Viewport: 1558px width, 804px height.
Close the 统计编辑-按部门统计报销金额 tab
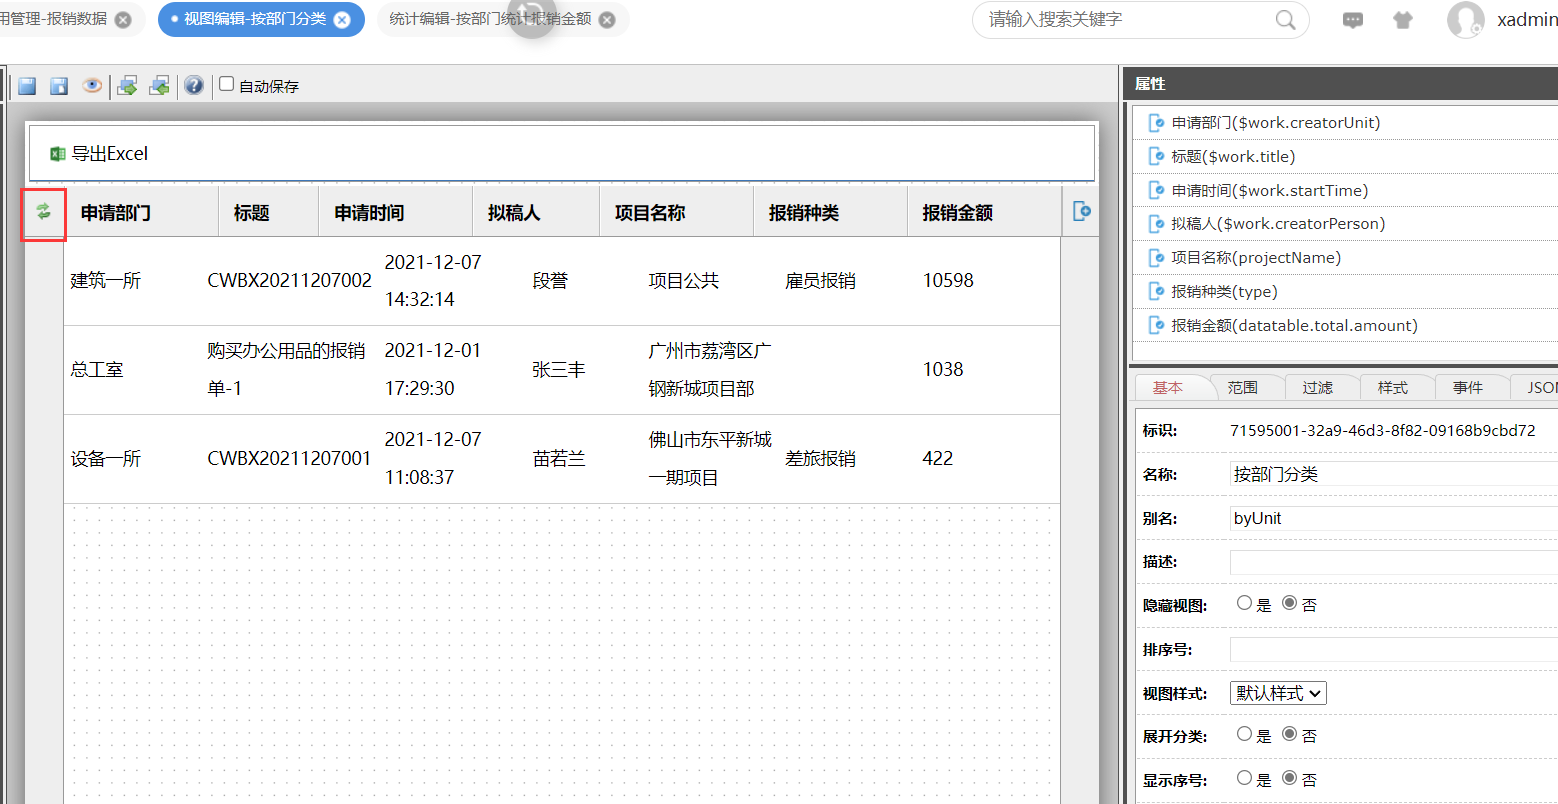607,20
